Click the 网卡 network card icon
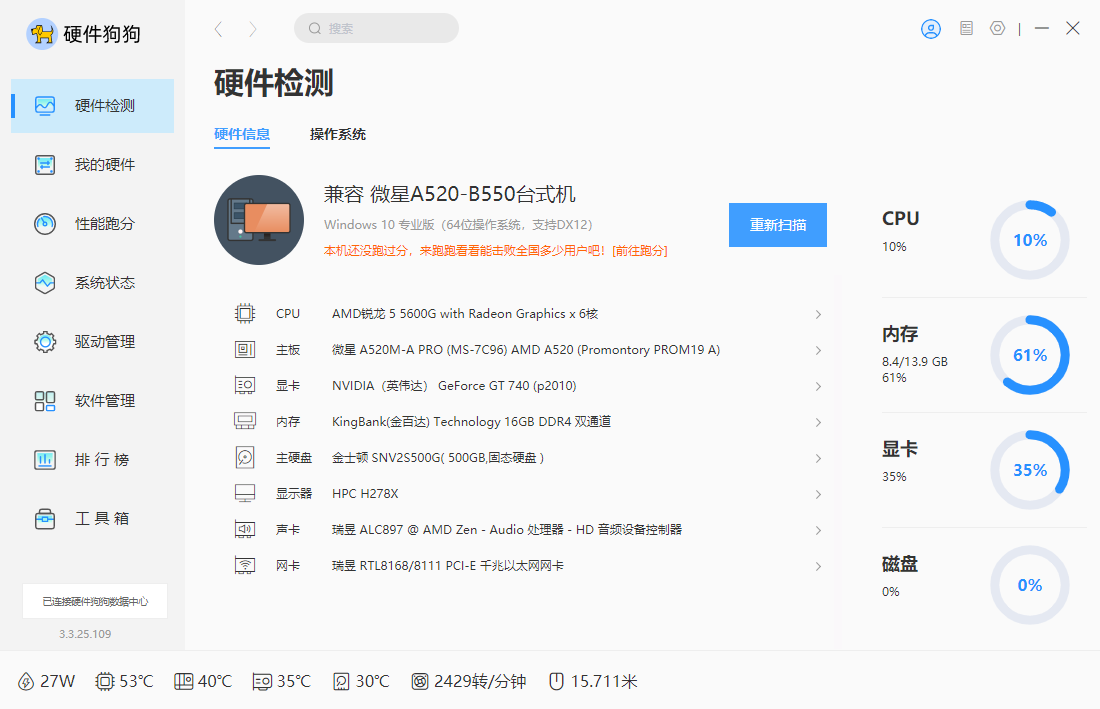The image size is (1100, 709). click(x=245, y=565)
